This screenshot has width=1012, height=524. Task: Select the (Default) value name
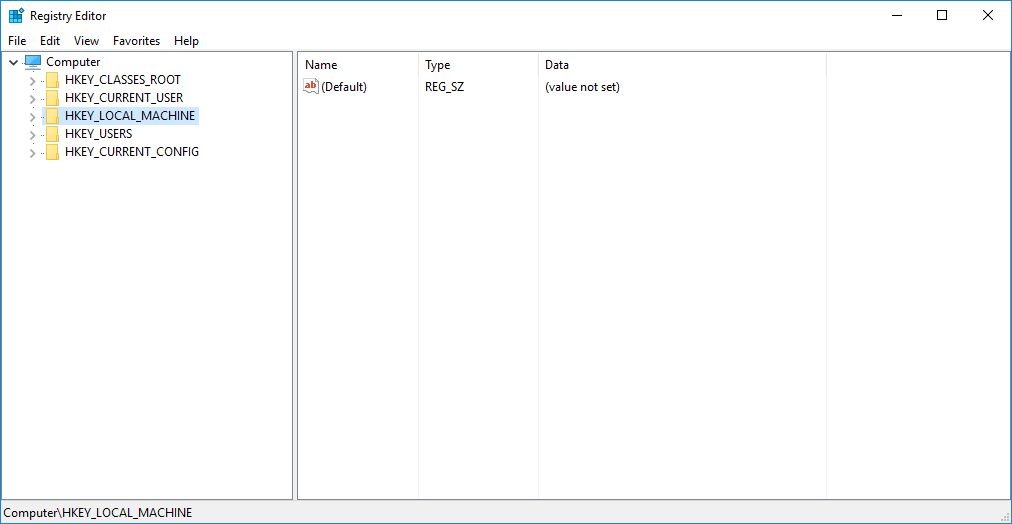[x=344, y=86]
